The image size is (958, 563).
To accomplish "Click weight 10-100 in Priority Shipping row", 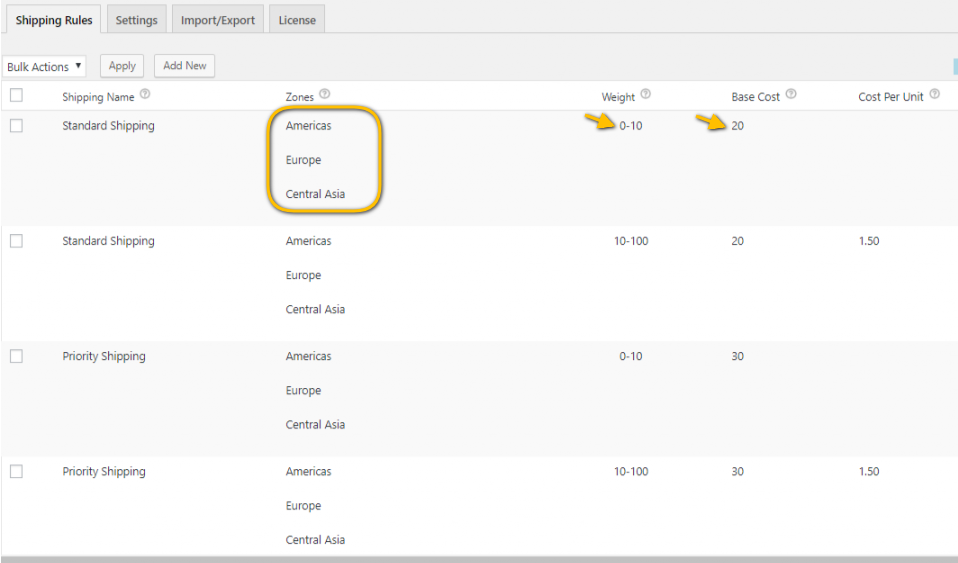I will (x=631, y=471).
